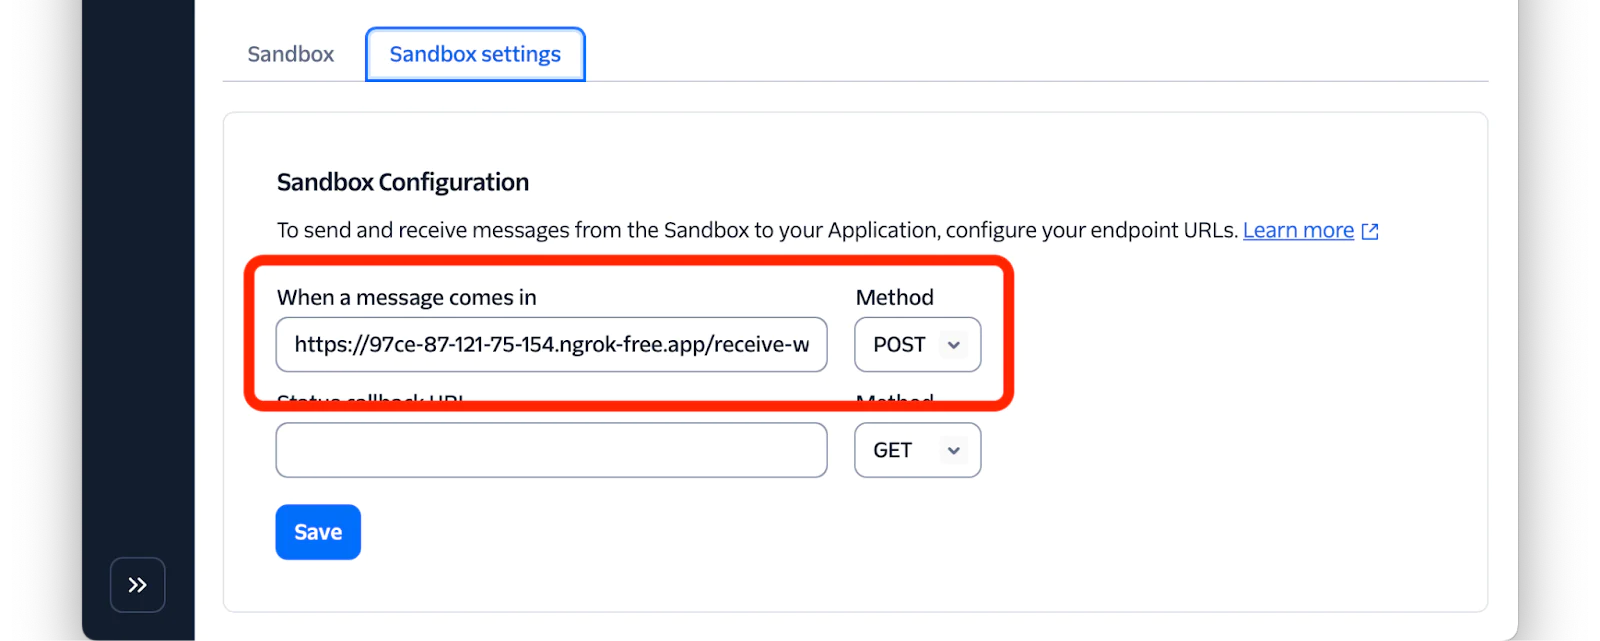This screenshot has height=641, width=1600.
Task: Click inside the receive-webhook URL box
Action: point(550,344)
